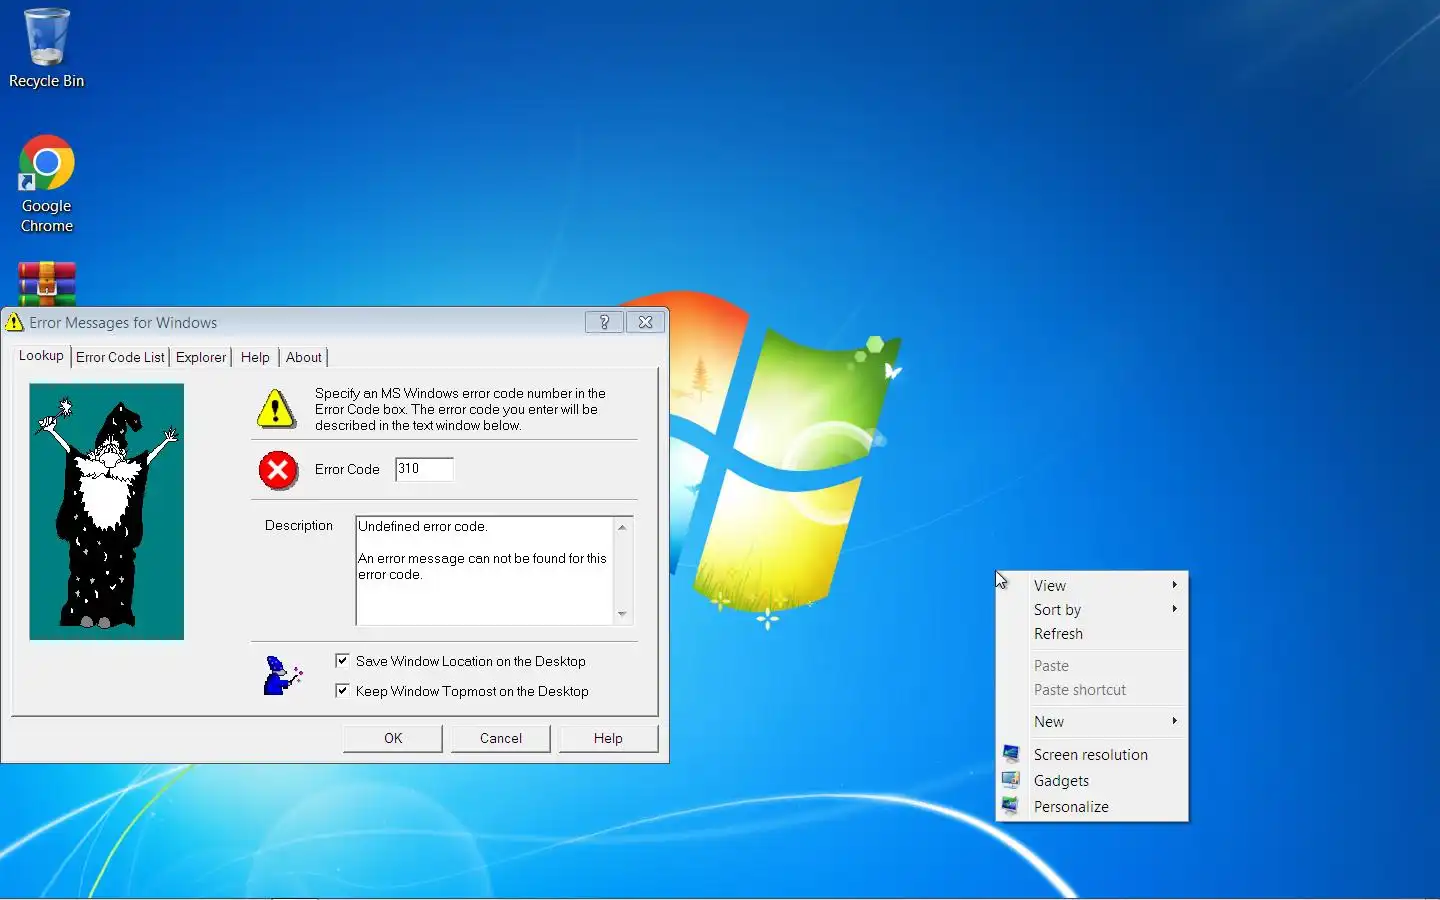This screenshot has width=1440, height=900.
Task: Switch to the Error Code List tab
Action: (120, 357)
